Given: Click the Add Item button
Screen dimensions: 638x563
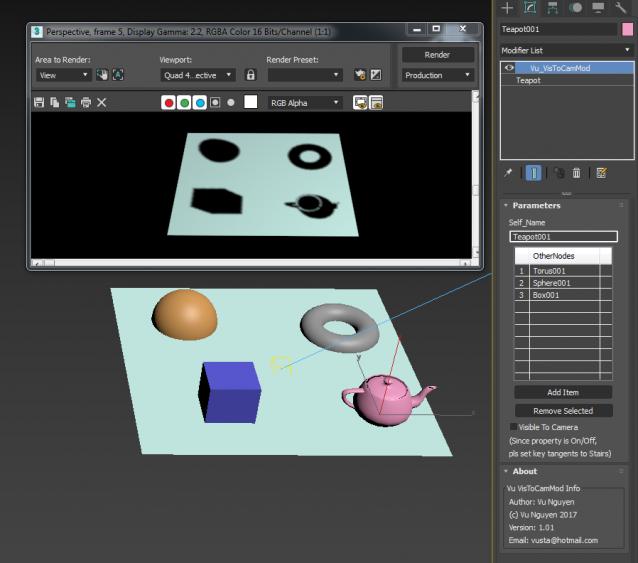Looking at the screenshot, I should click(x=563, y=392).
